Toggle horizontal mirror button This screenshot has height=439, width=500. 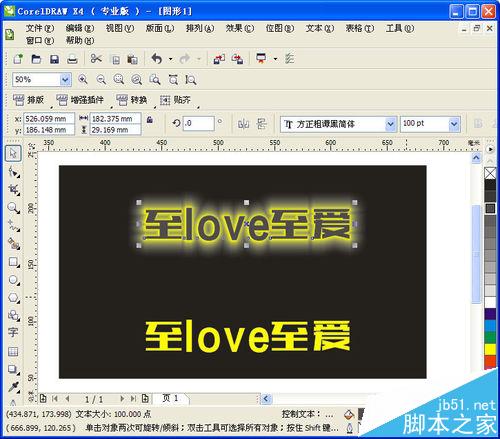click(x=243, y=124)
